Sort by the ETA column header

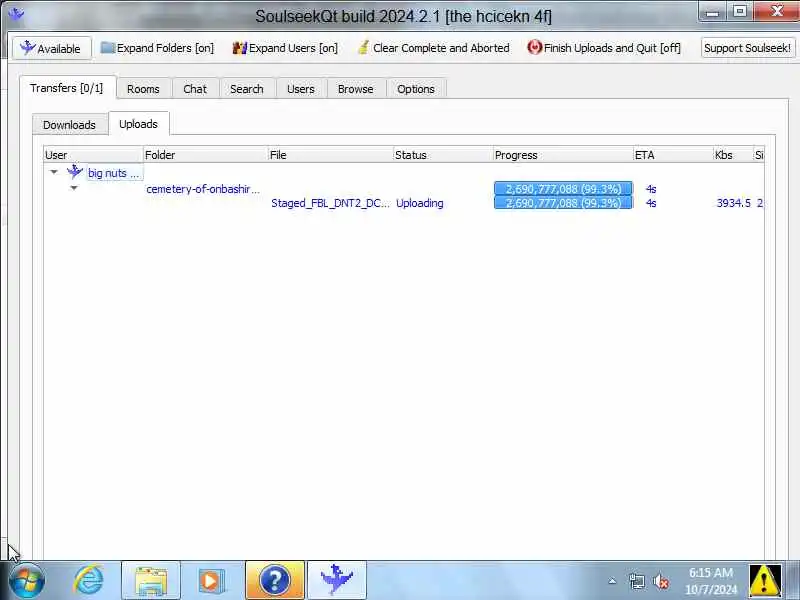coord(673,155)
